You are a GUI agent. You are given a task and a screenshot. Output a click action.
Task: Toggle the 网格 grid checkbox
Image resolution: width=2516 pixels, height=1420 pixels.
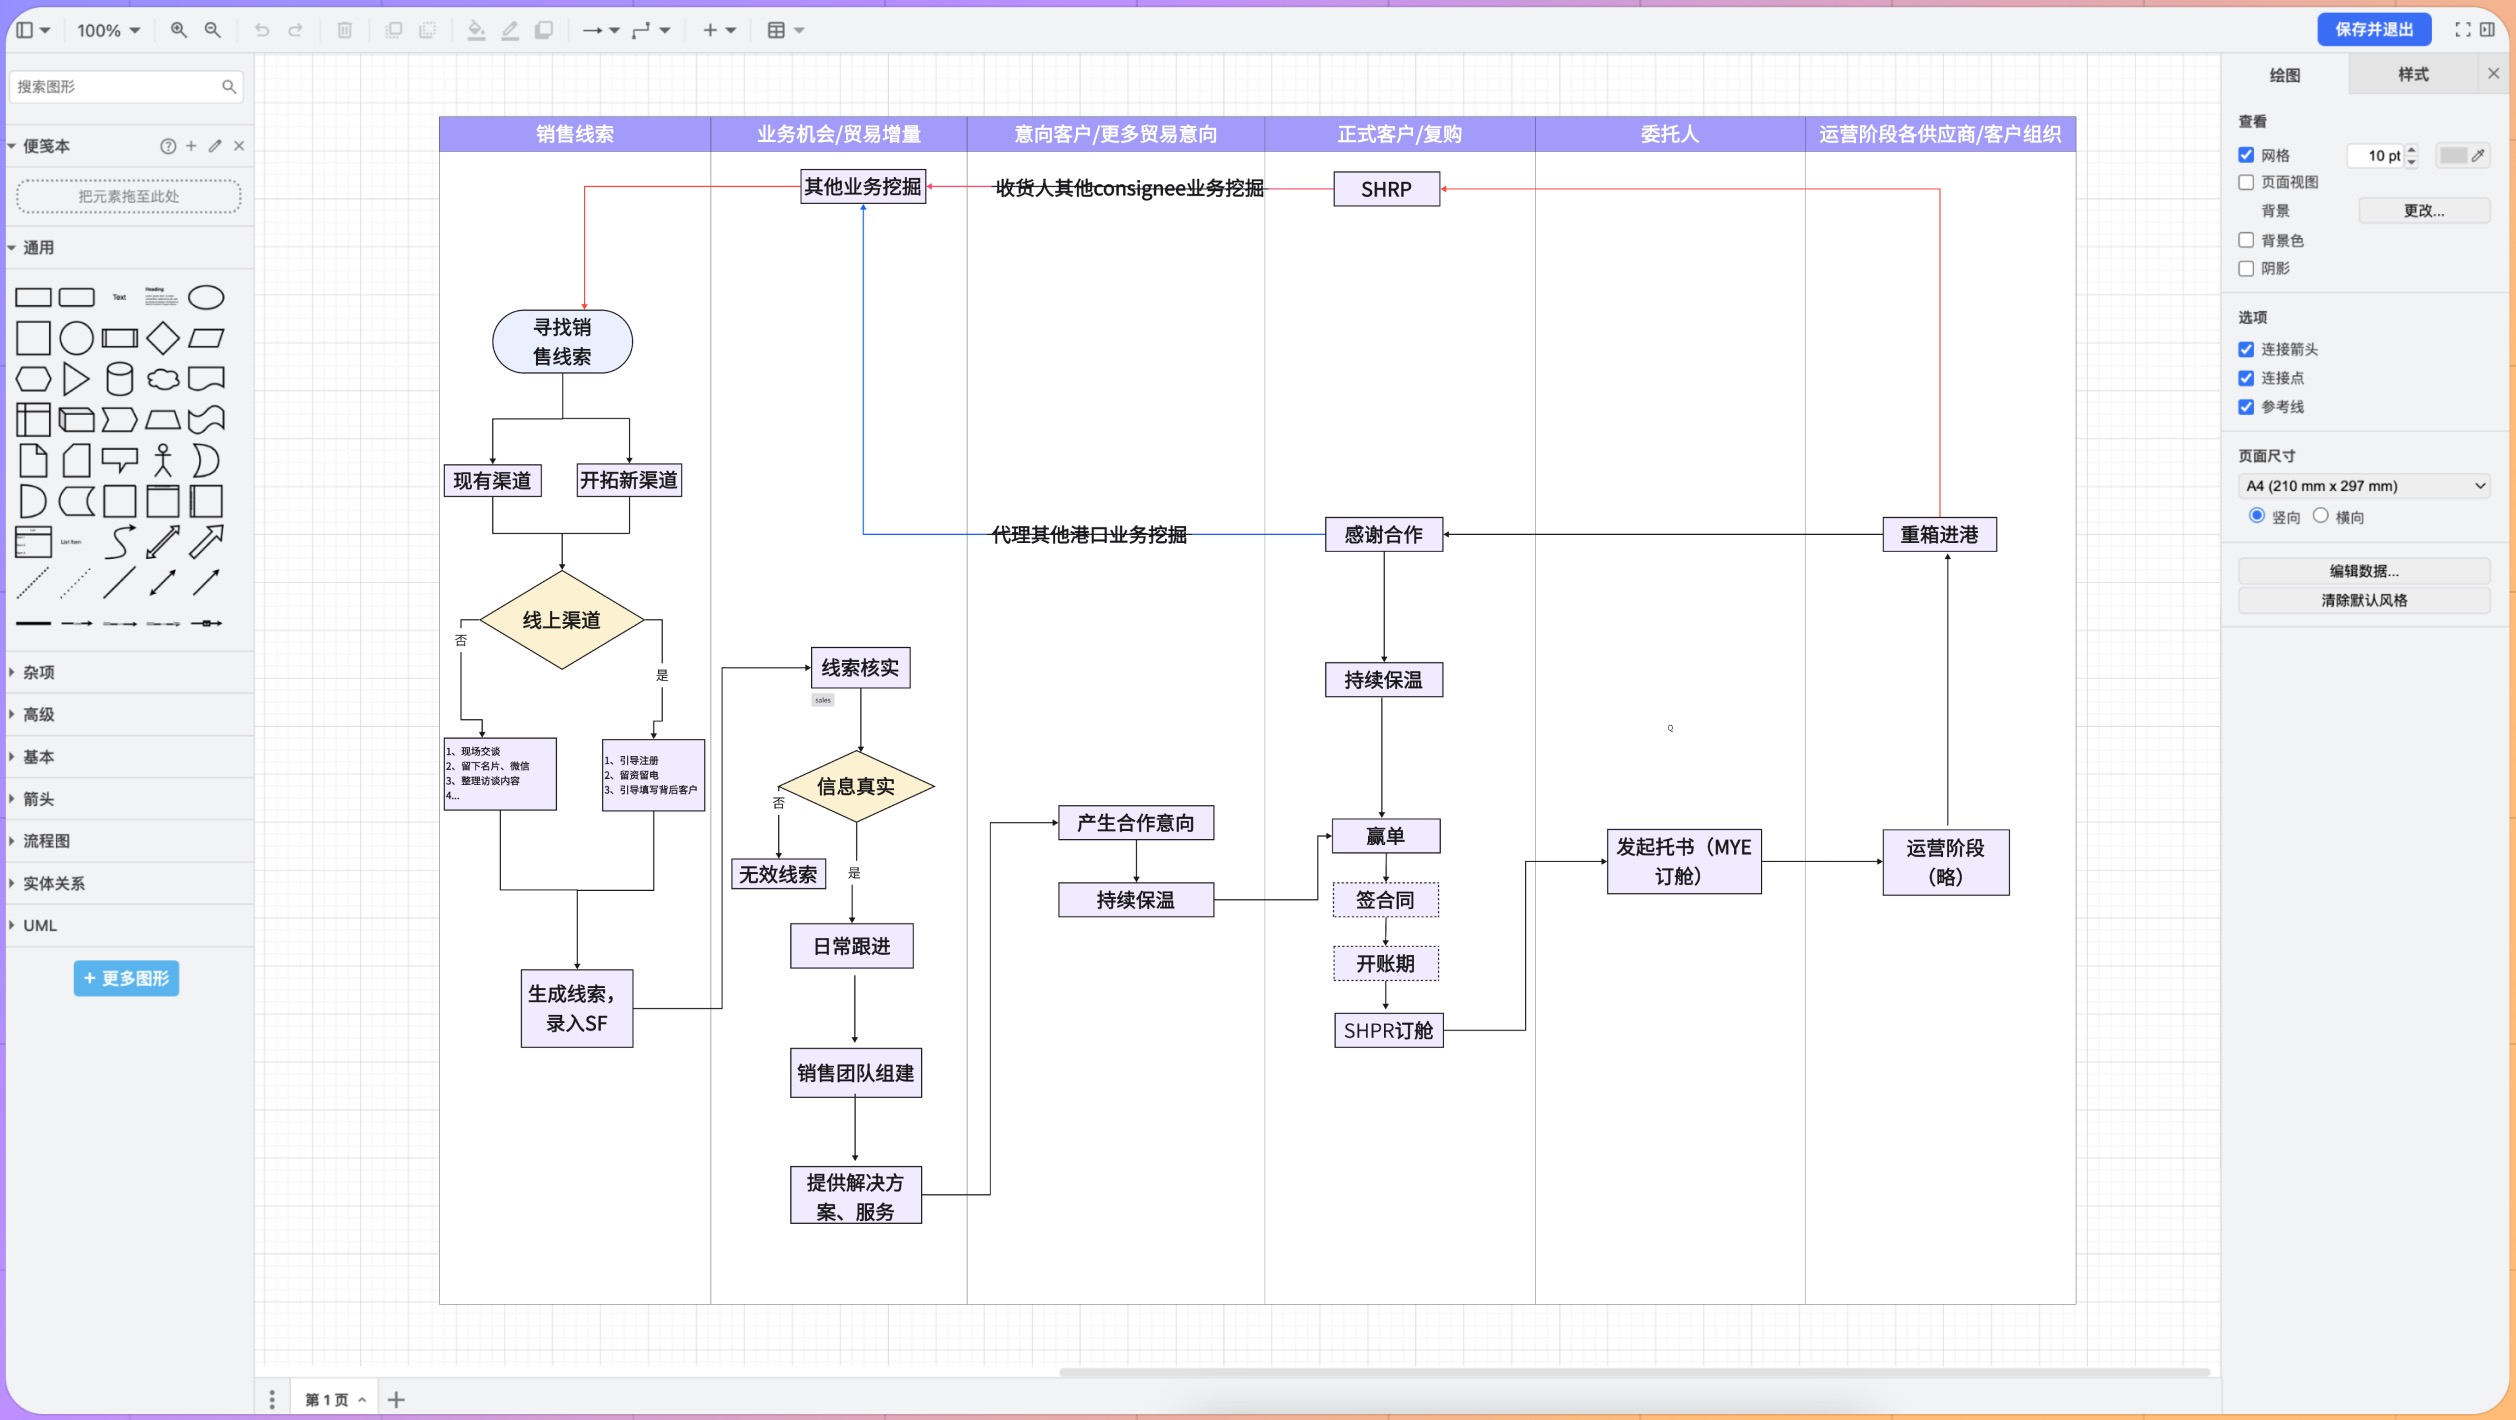(x=2246, y=155)
